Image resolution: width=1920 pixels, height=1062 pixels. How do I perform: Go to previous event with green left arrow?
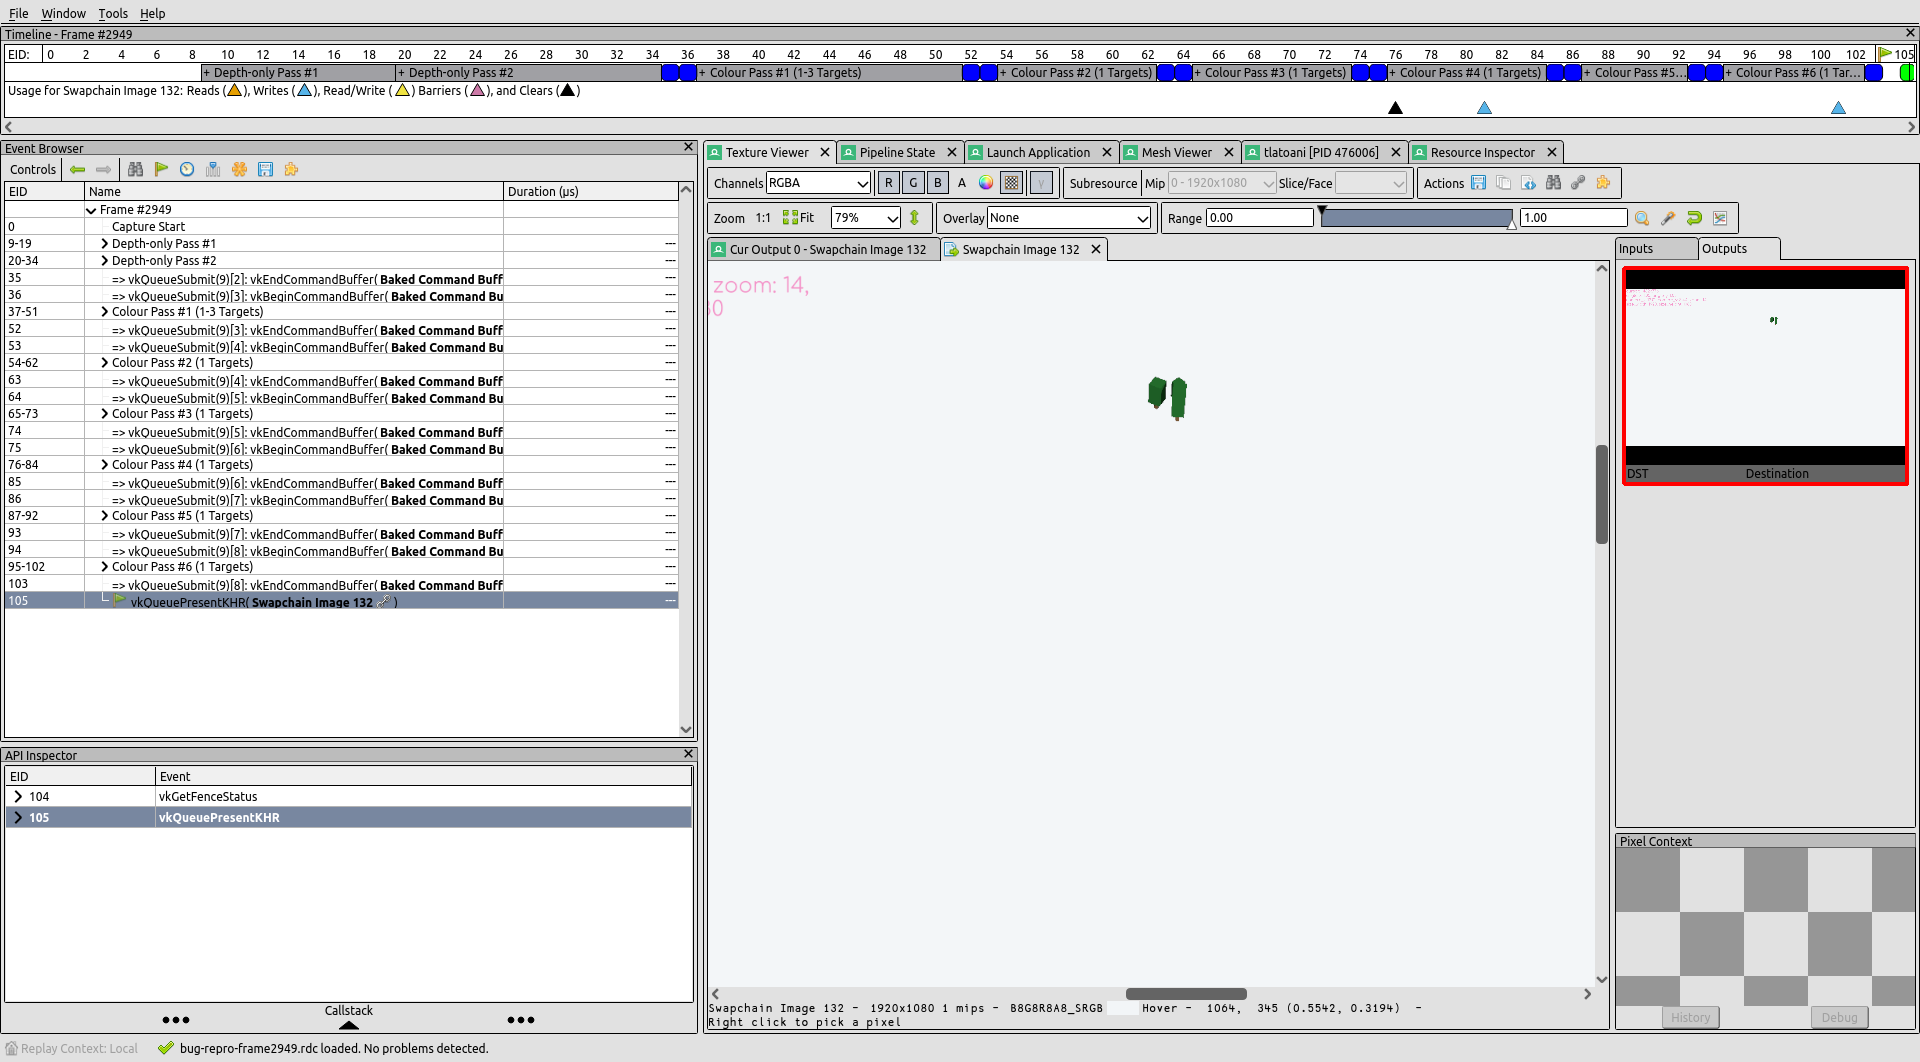tap(77, 170)
